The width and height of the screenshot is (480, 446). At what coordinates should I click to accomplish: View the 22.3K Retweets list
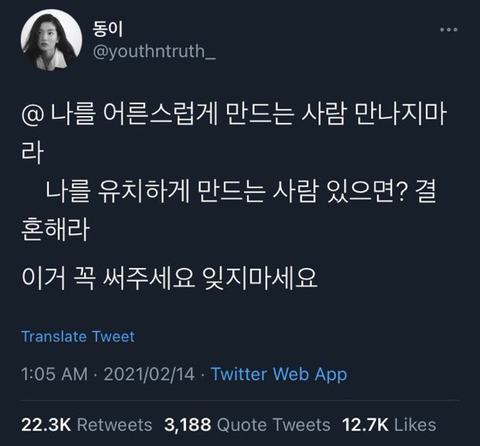(87, 425)
